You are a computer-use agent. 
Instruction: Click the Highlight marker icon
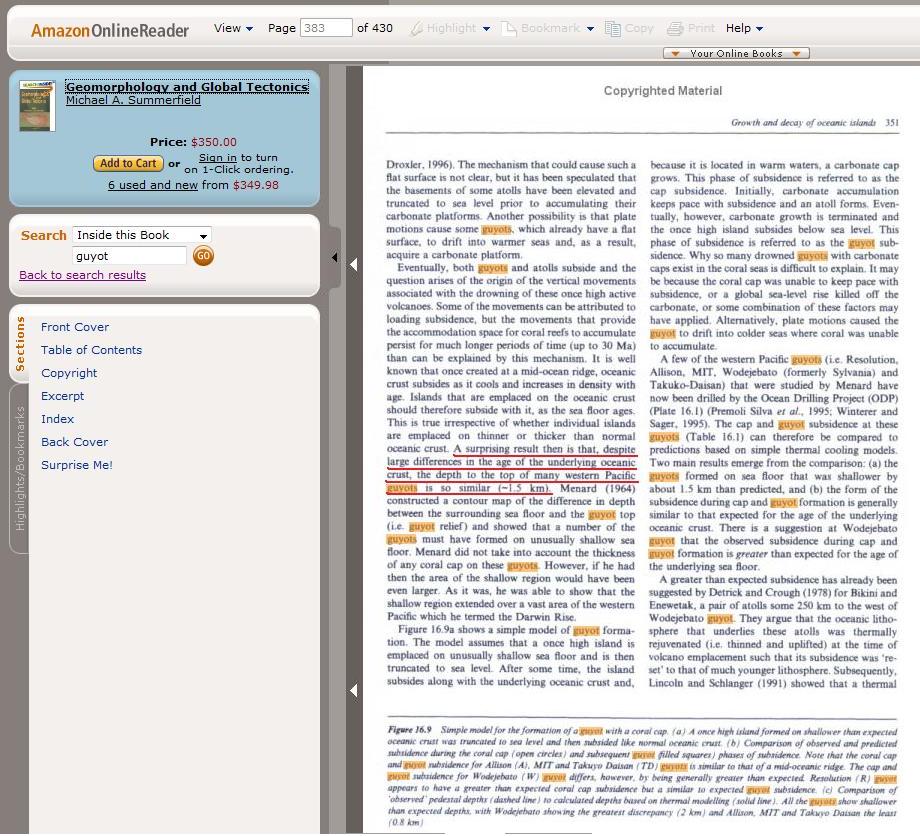pyautogui.click(x=416, y=29)
